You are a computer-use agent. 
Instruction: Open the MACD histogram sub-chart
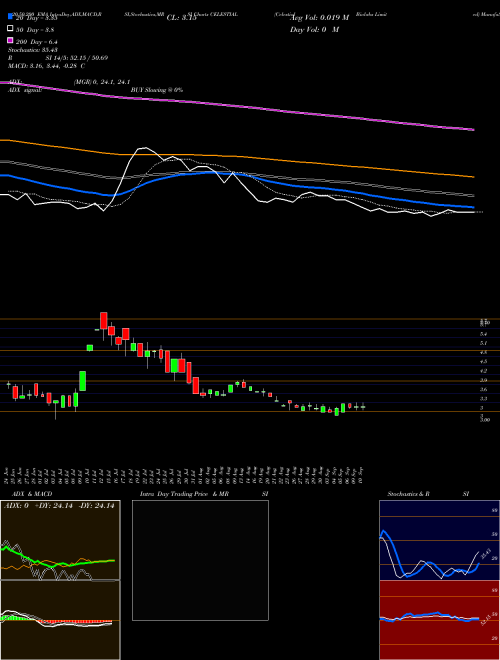pos(60,620)
